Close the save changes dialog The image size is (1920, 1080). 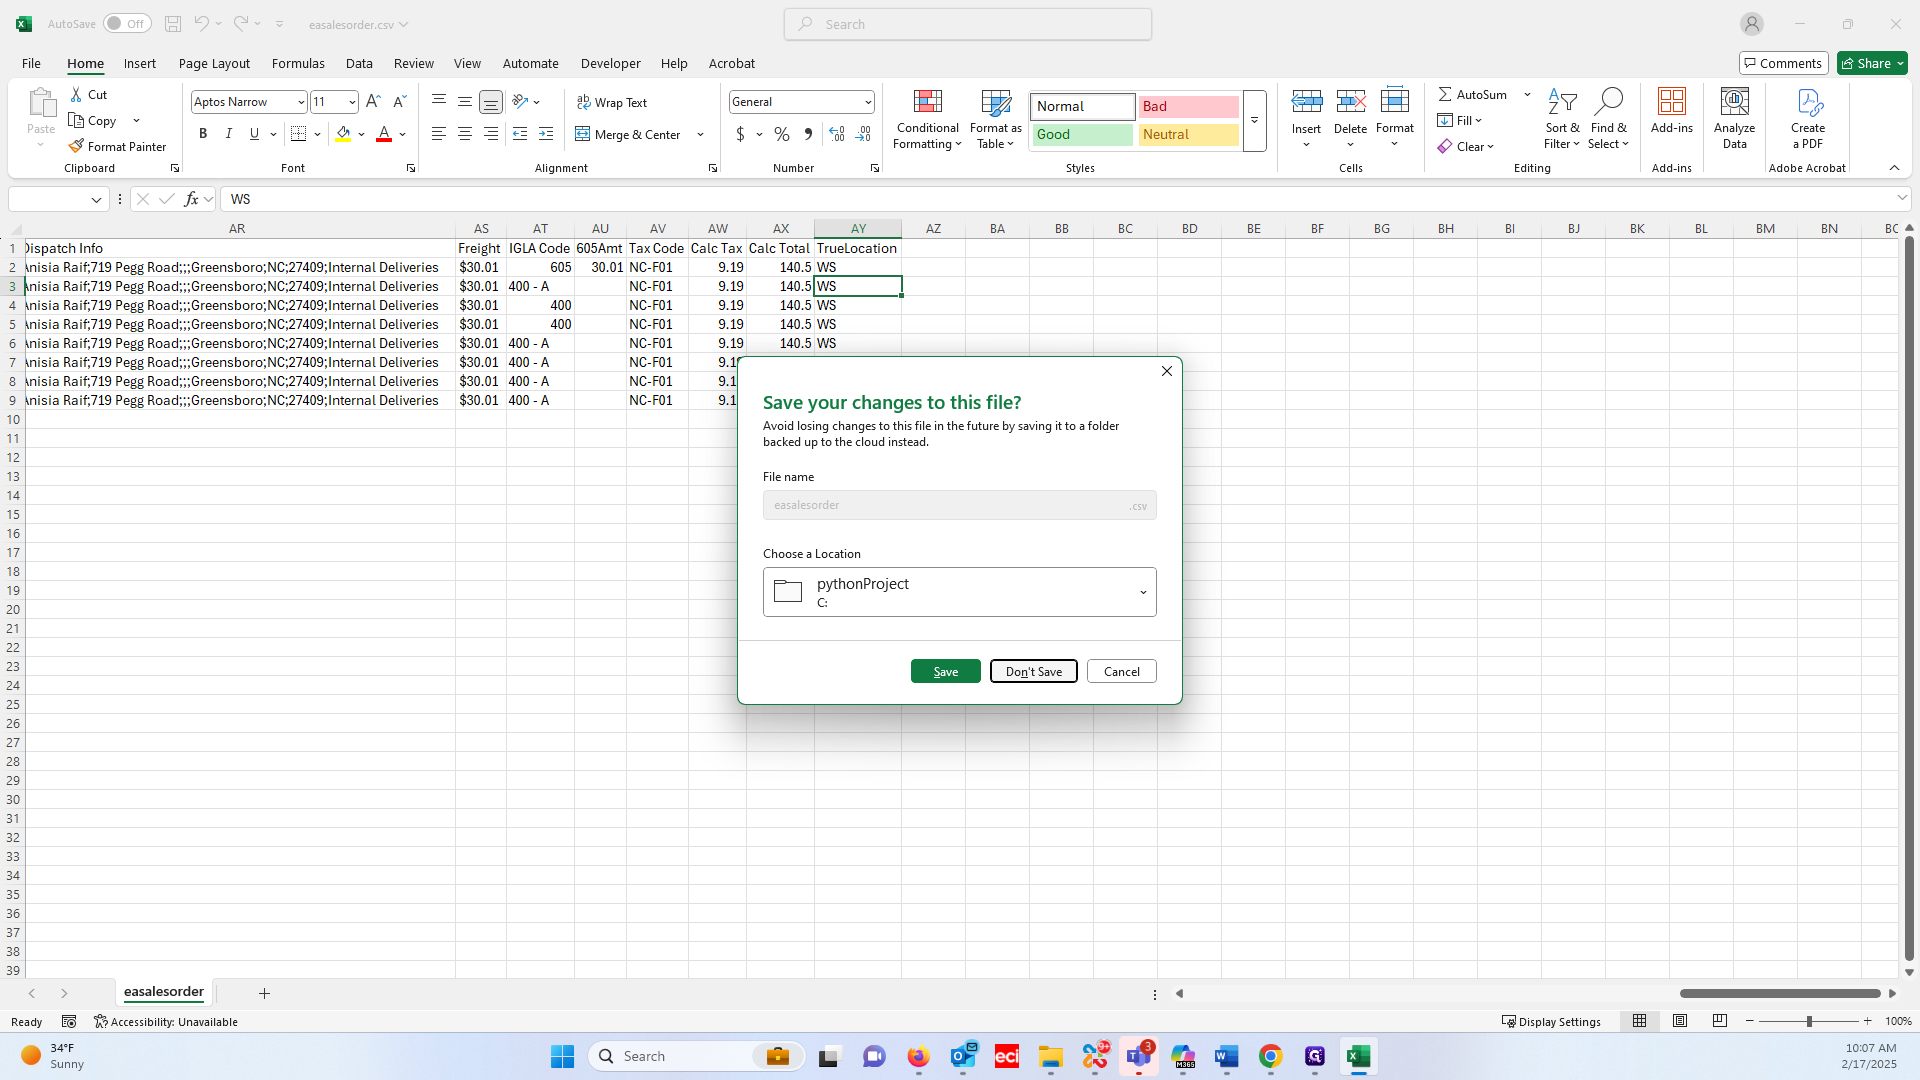pyautogui.click(x=1166, y=371)
